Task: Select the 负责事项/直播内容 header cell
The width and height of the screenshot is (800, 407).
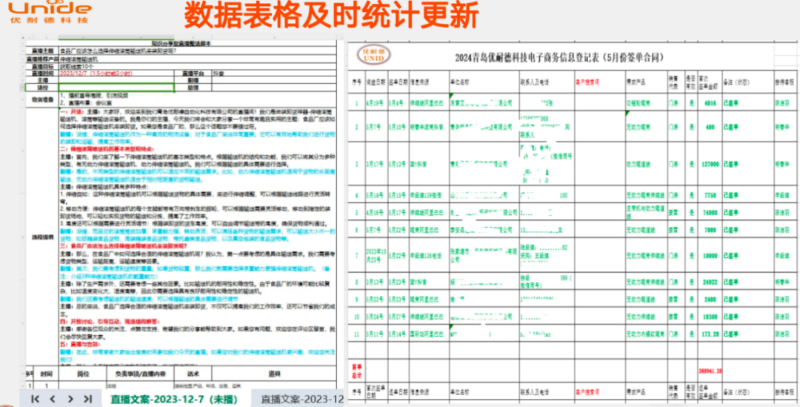Action: (x=140, y=373)
